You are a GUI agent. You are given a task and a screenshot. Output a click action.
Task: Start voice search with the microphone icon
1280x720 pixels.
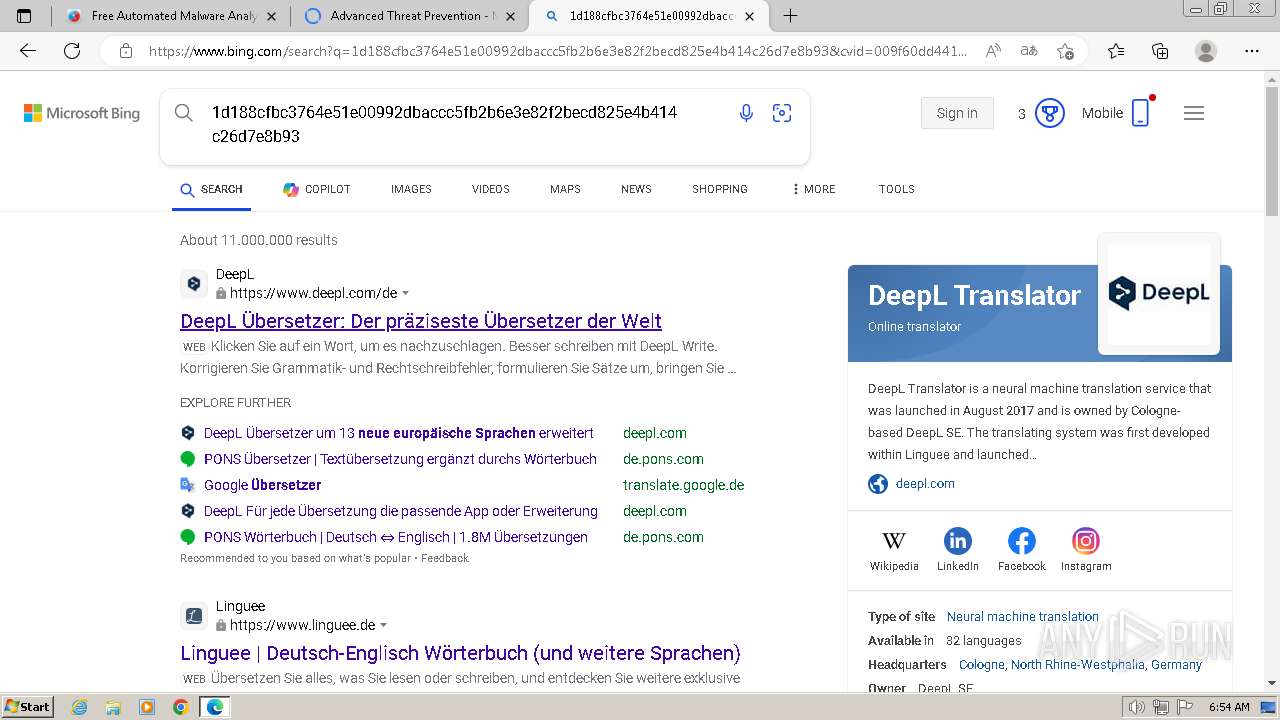click(746, 113)
